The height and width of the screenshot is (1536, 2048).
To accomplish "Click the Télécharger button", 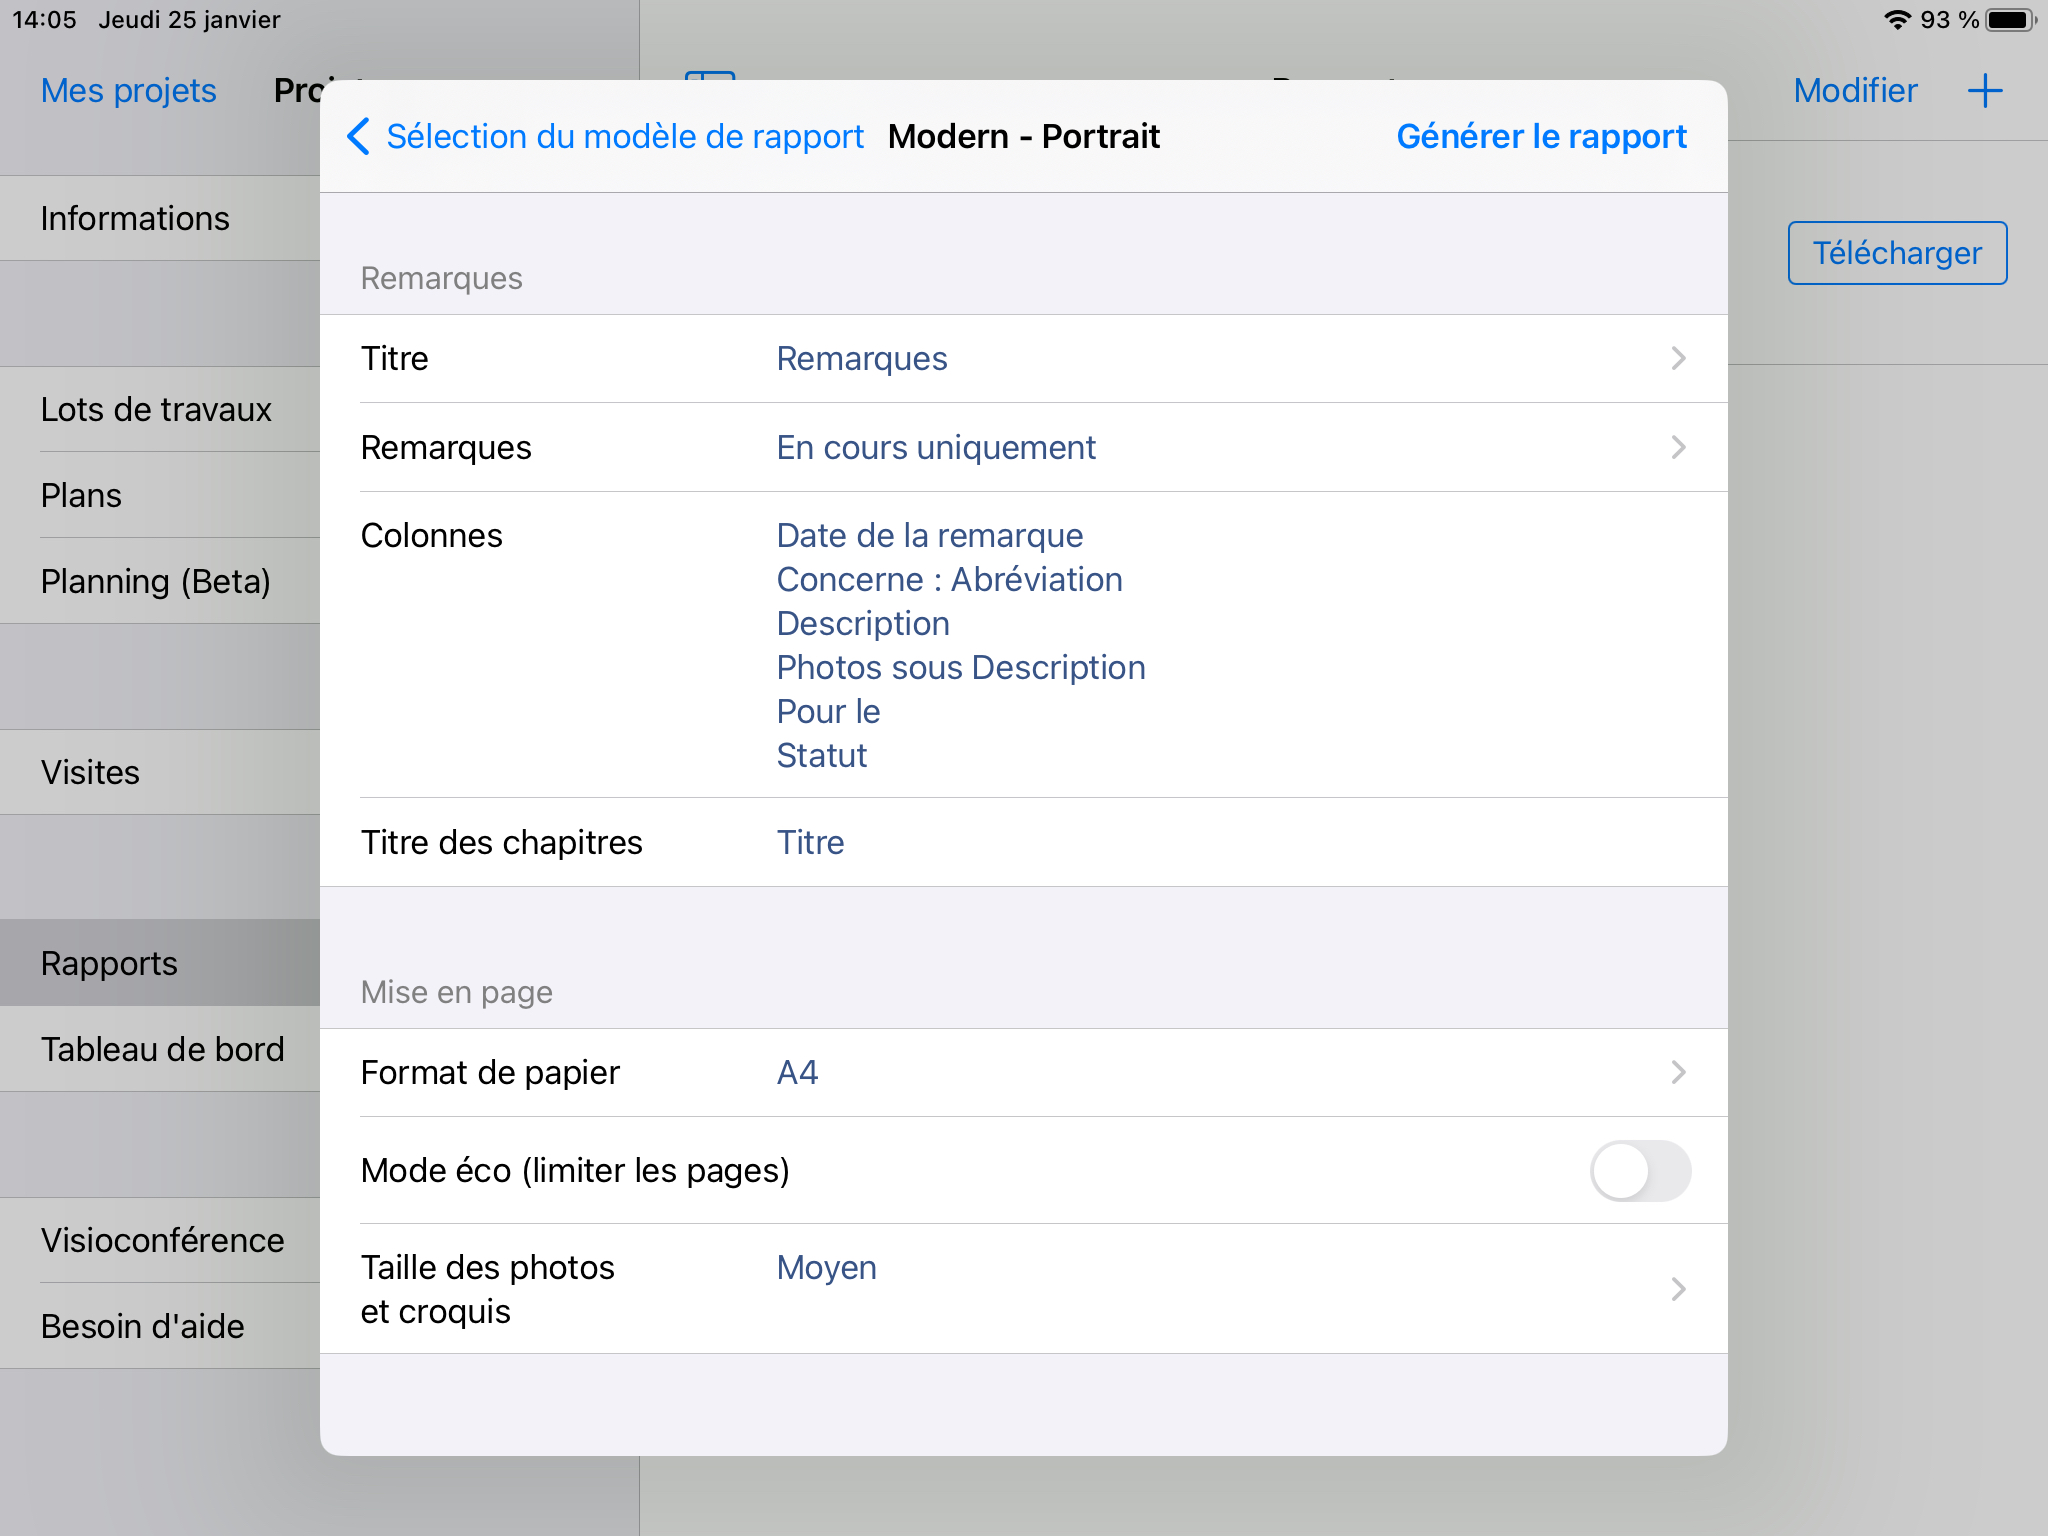I will click(x=1896, y=253).
